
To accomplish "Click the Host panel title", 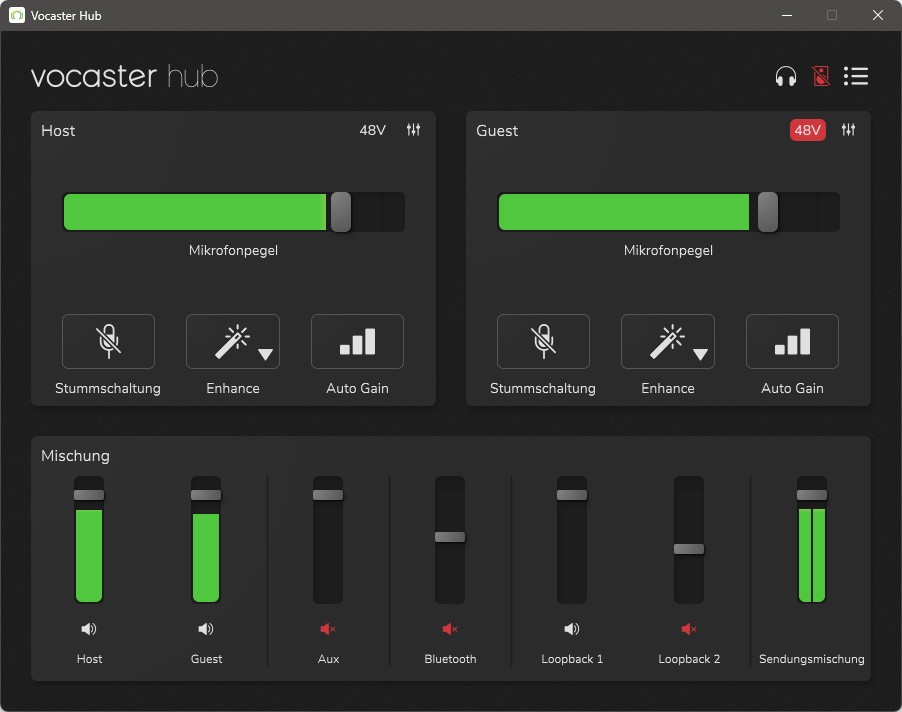I will click(x=58, y=131).
